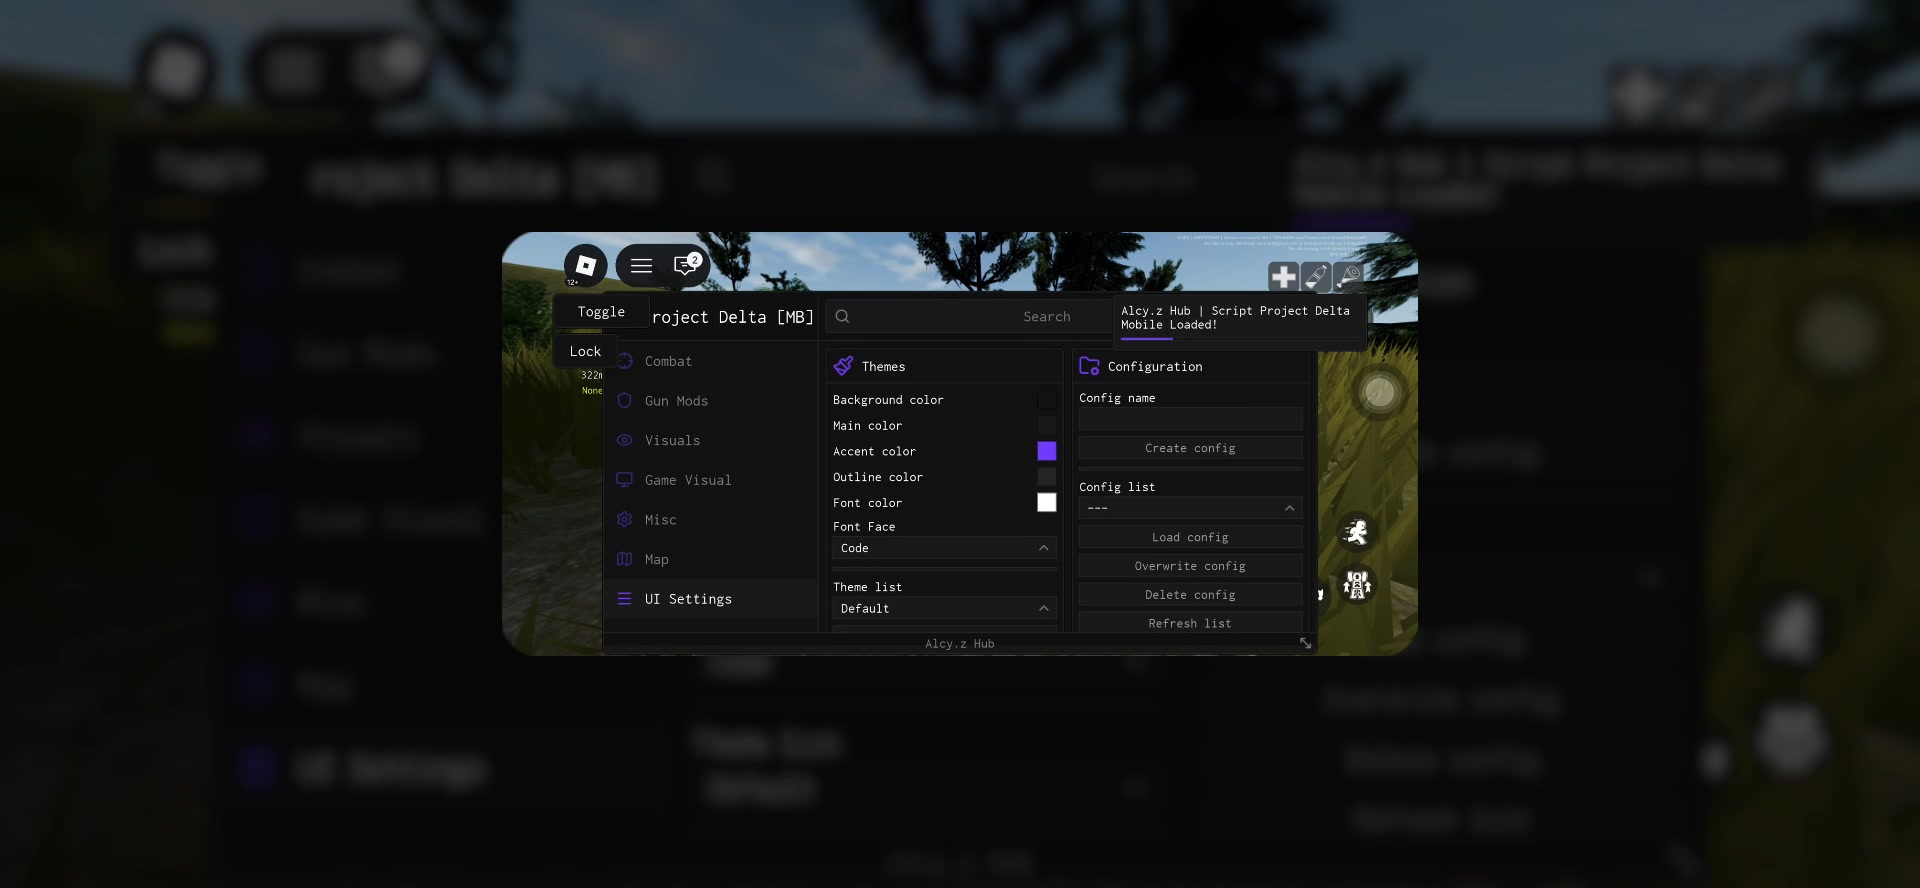
Task: Expand the Font Face dropdown showing Code
Action: click(x=944, y=548)
